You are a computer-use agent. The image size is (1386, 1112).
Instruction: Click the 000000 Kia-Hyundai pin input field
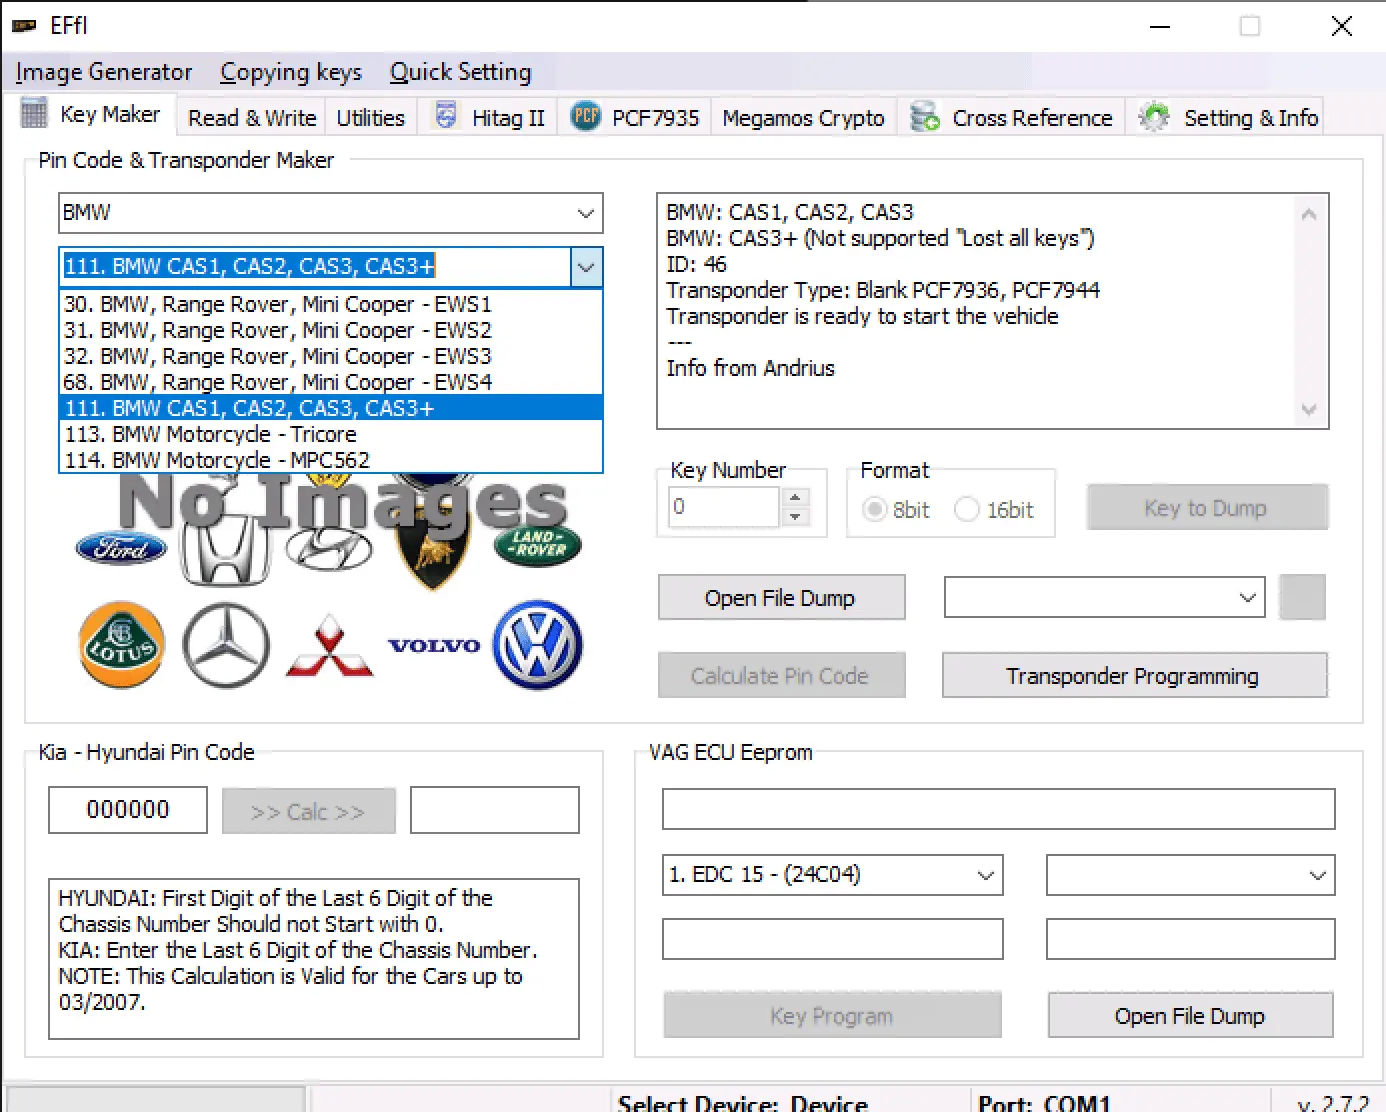click(128, 810)
